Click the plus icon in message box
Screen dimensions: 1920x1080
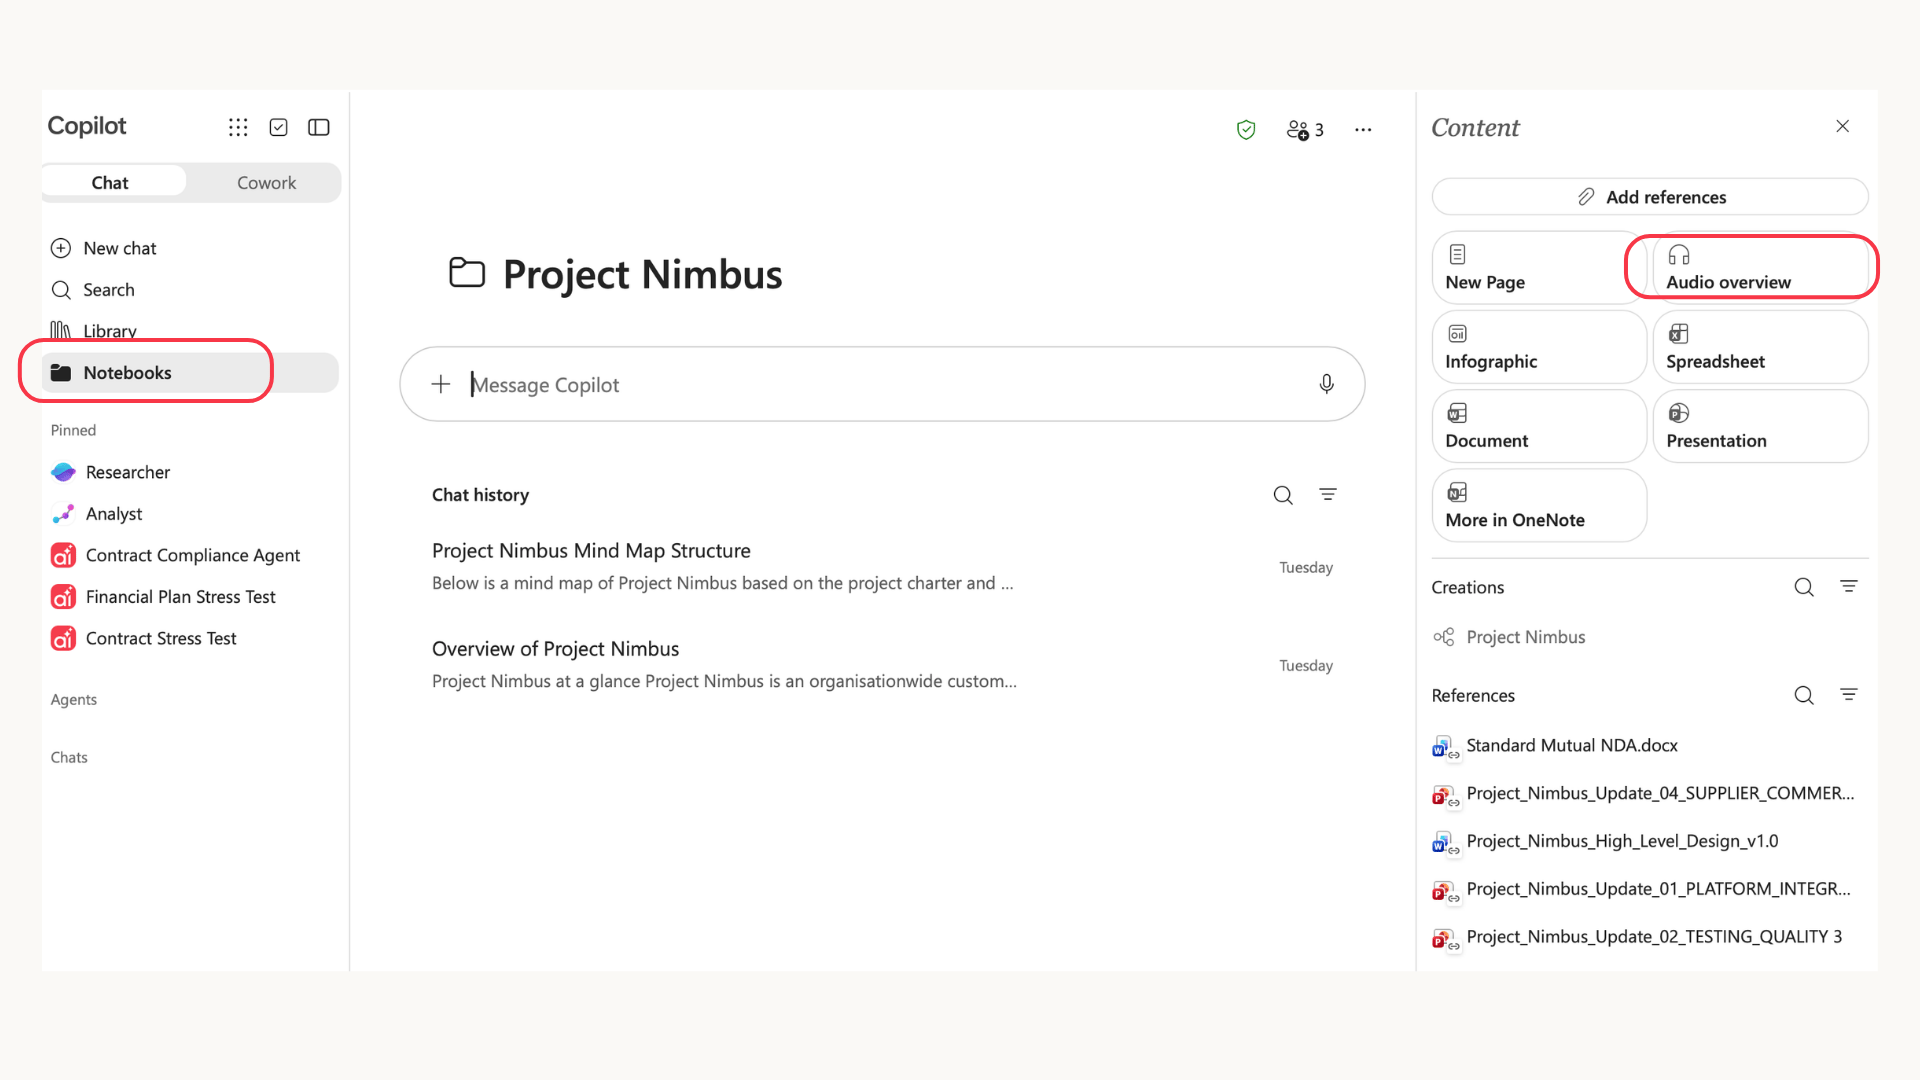click(441, 384)
